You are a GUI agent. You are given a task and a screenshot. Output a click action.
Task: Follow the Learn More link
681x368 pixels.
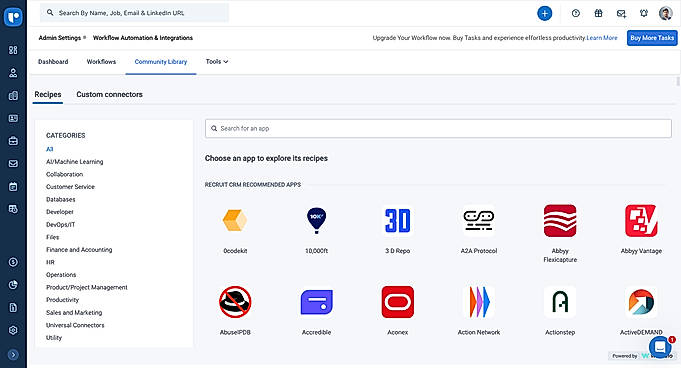pyautogui.click(x=602, y=38)
